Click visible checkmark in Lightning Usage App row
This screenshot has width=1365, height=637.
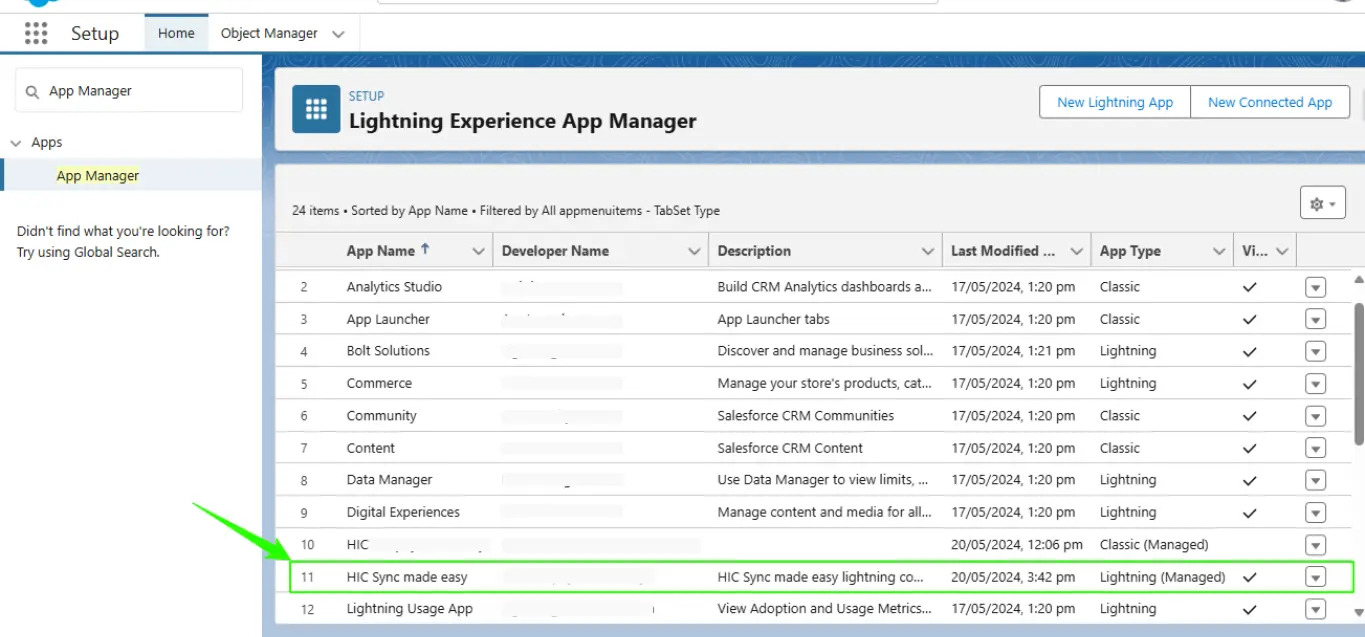pos(1249,609)
